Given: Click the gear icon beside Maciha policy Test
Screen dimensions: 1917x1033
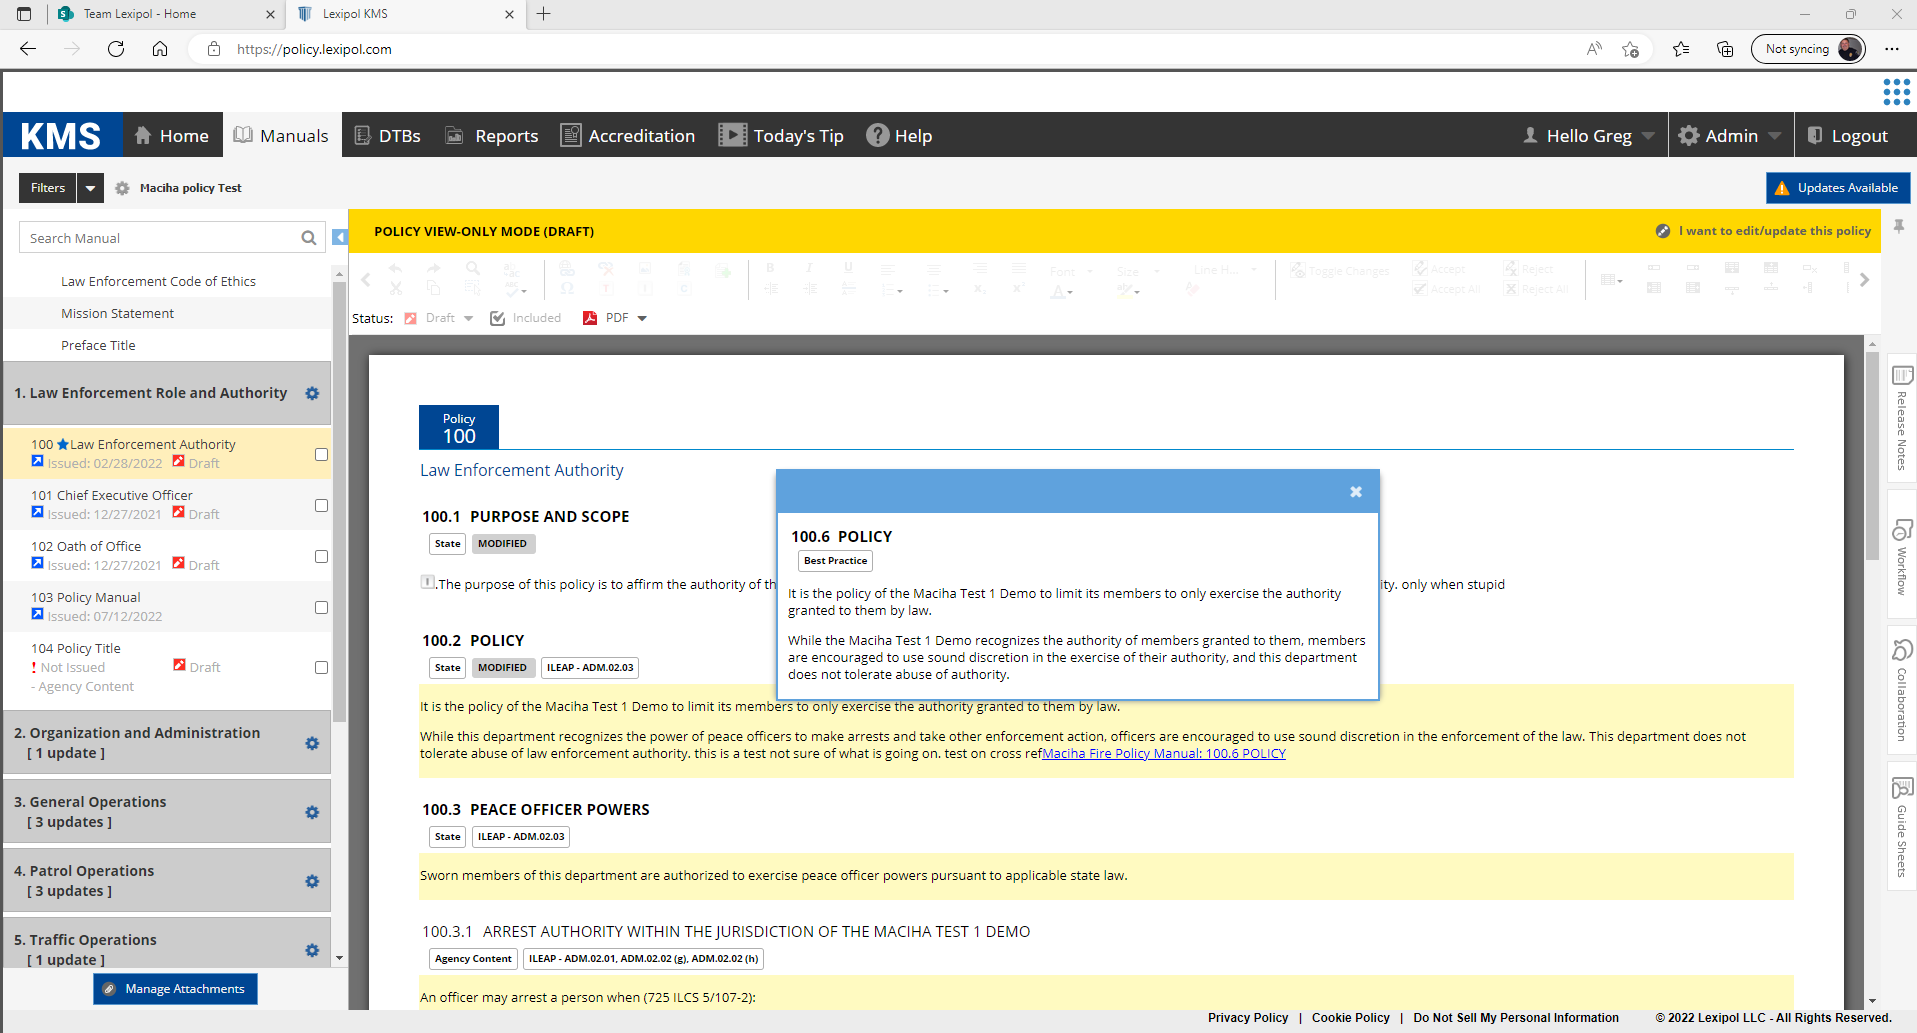Looking at the screenshot, I should pos(122,188).
